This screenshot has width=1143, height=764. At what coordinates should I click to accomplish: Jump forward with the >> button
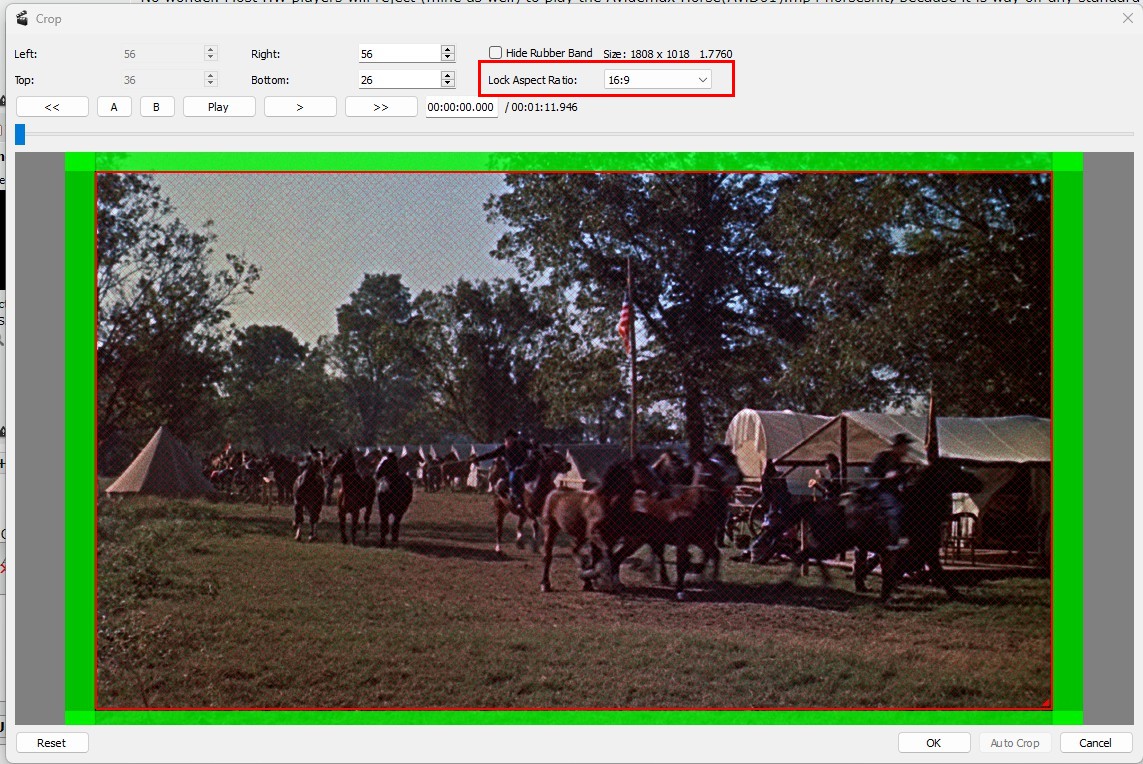(381, 106)
